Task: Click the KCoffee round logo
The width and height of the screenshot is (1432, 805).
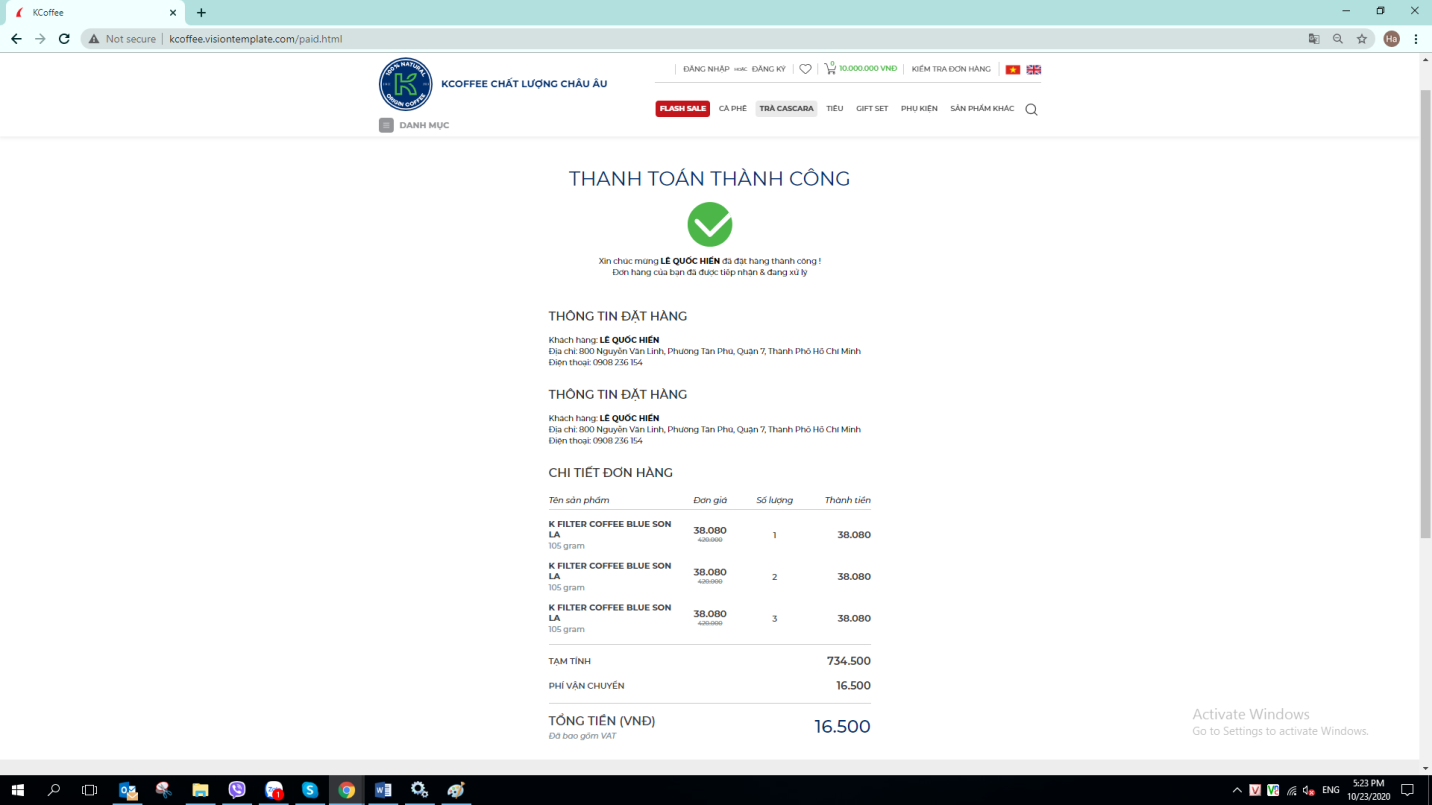Action: tap(405, 84)
